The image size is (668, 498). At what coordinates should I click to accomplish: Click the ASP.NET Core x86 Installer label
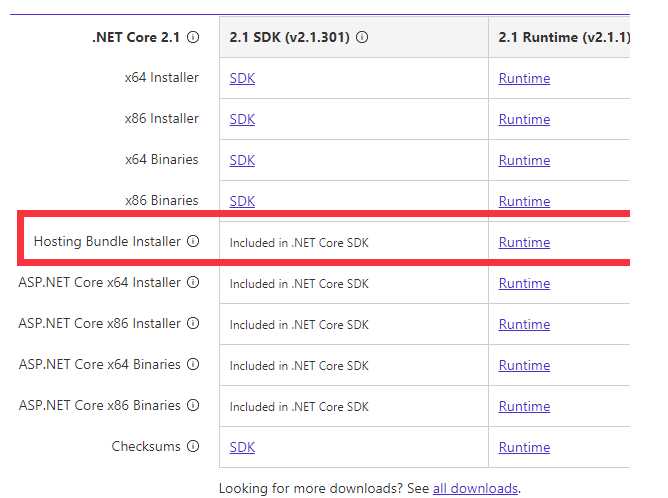click(100, 323)
